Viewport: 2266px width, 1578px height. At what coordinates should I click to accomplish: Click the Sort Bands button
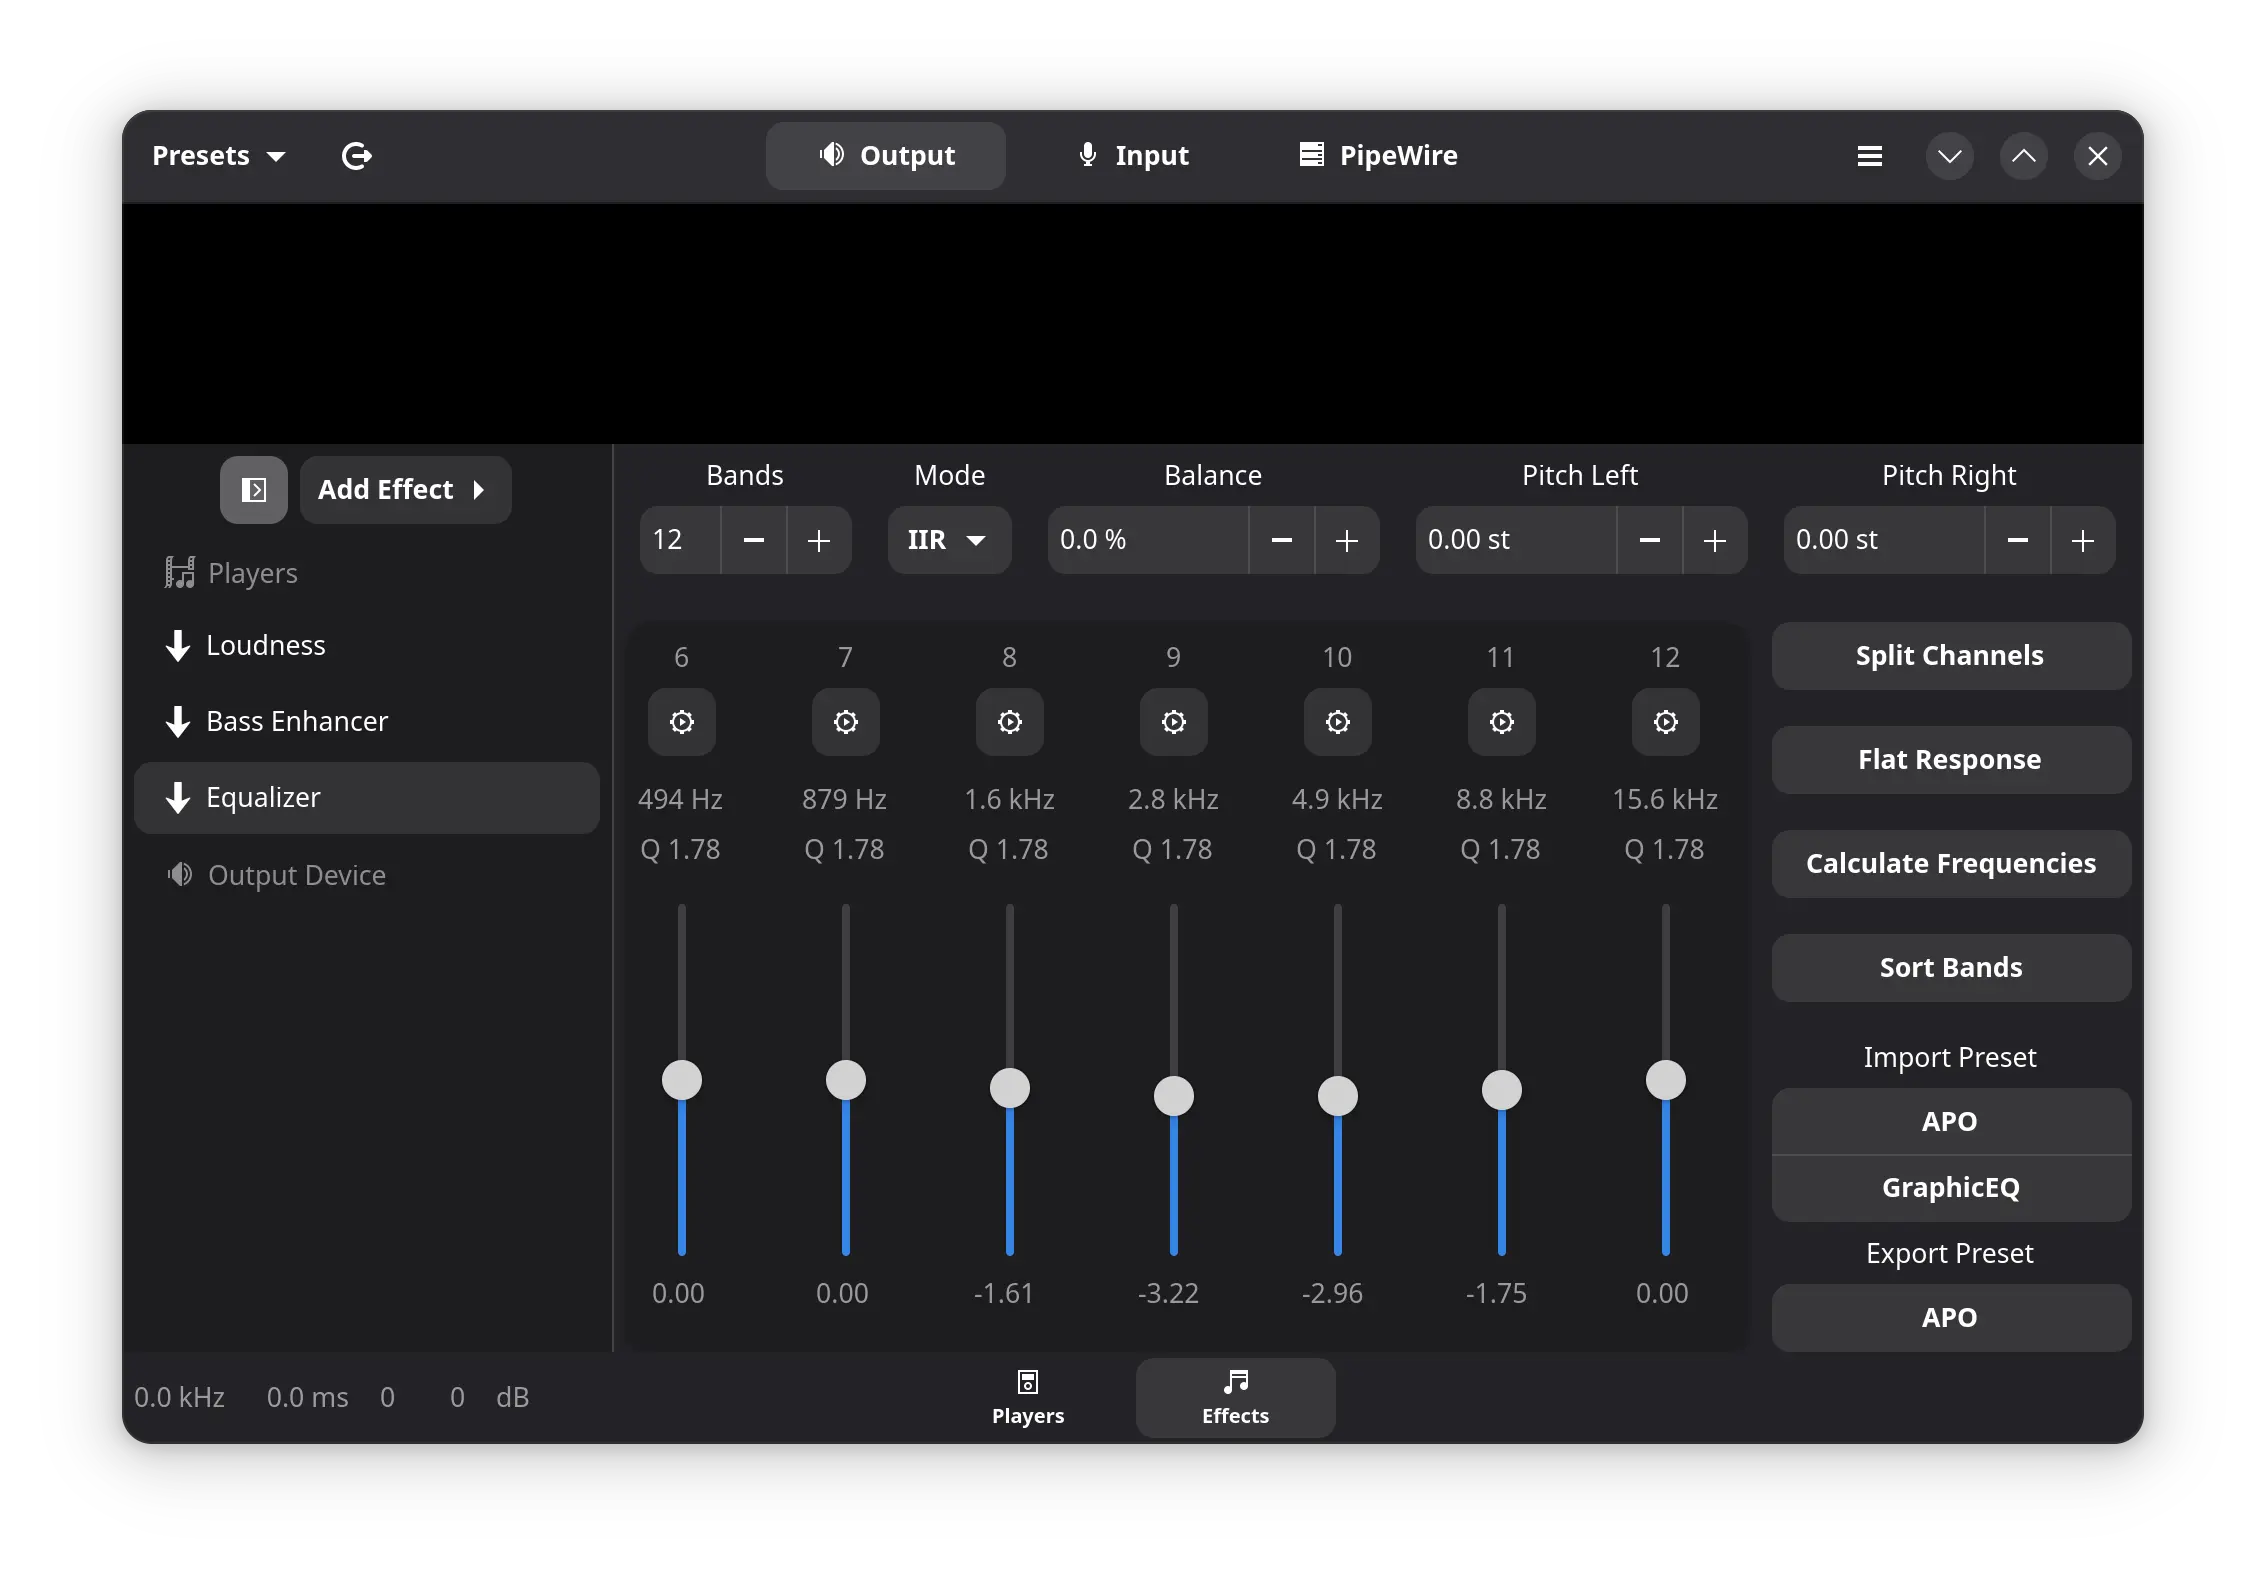point(1949,967)
